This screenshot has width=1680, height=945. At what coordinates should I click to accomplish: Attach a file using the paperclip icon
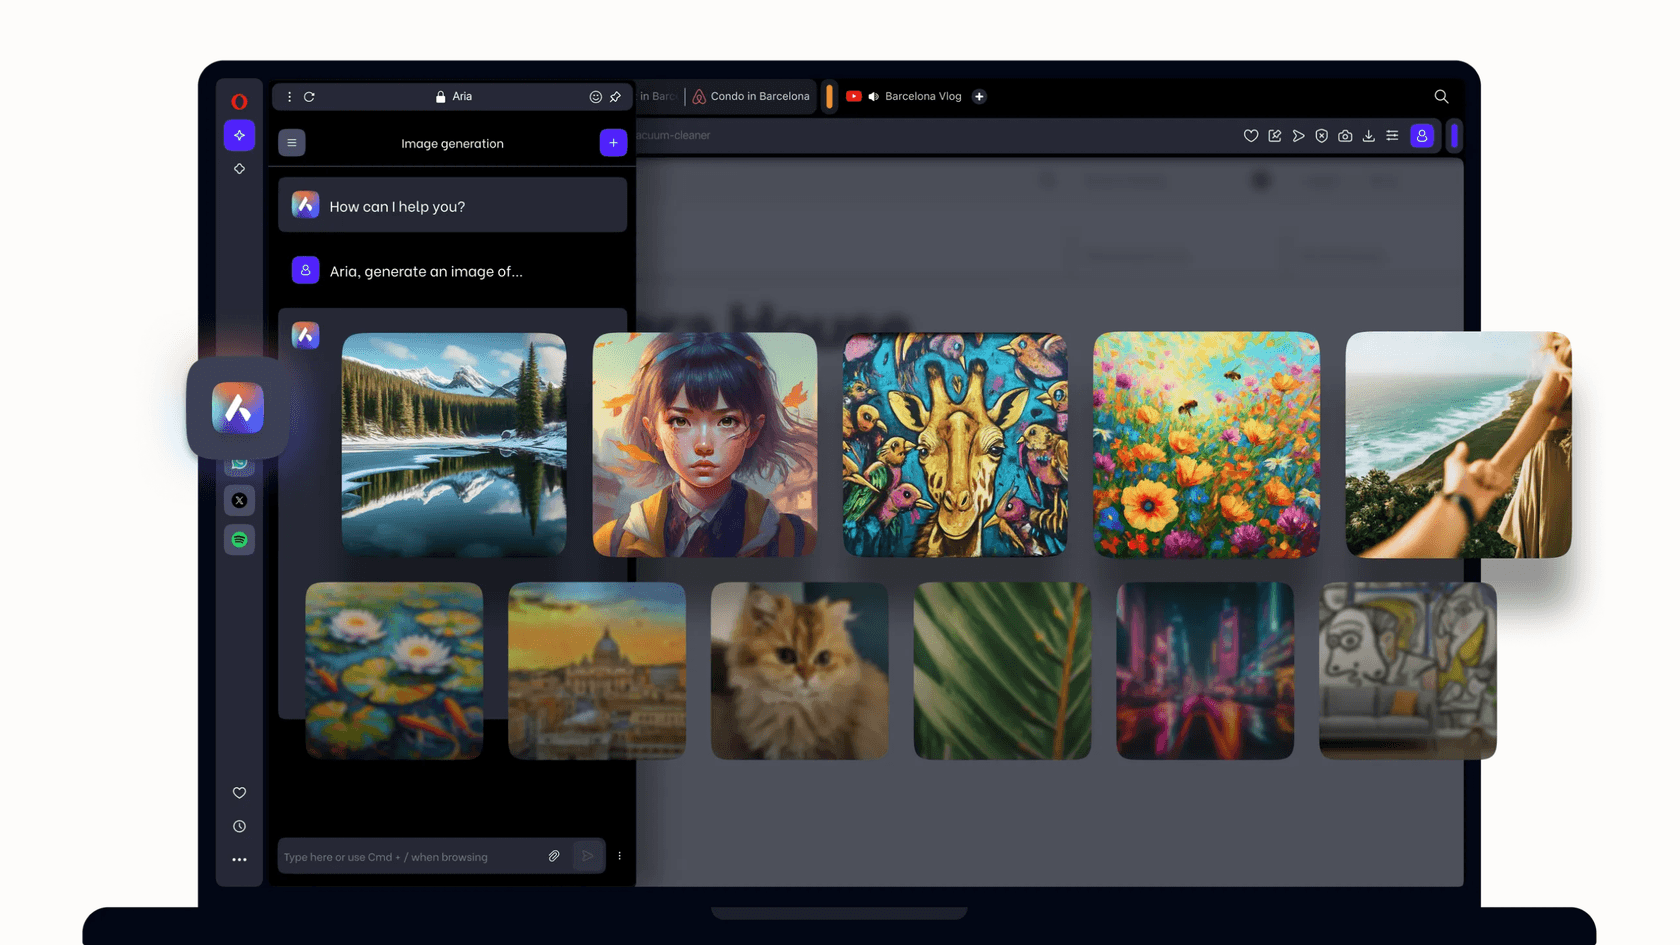tap(554, 856)
